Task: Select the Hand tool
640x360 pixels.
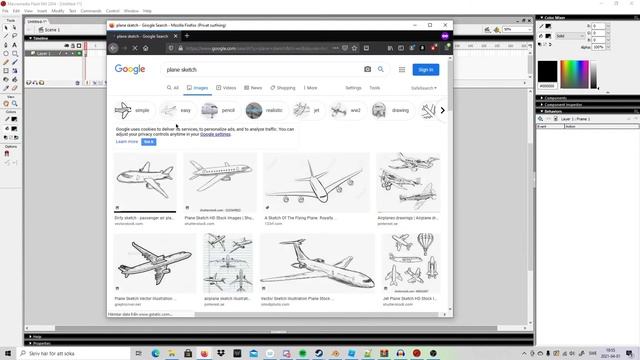Action: (6, 104)
